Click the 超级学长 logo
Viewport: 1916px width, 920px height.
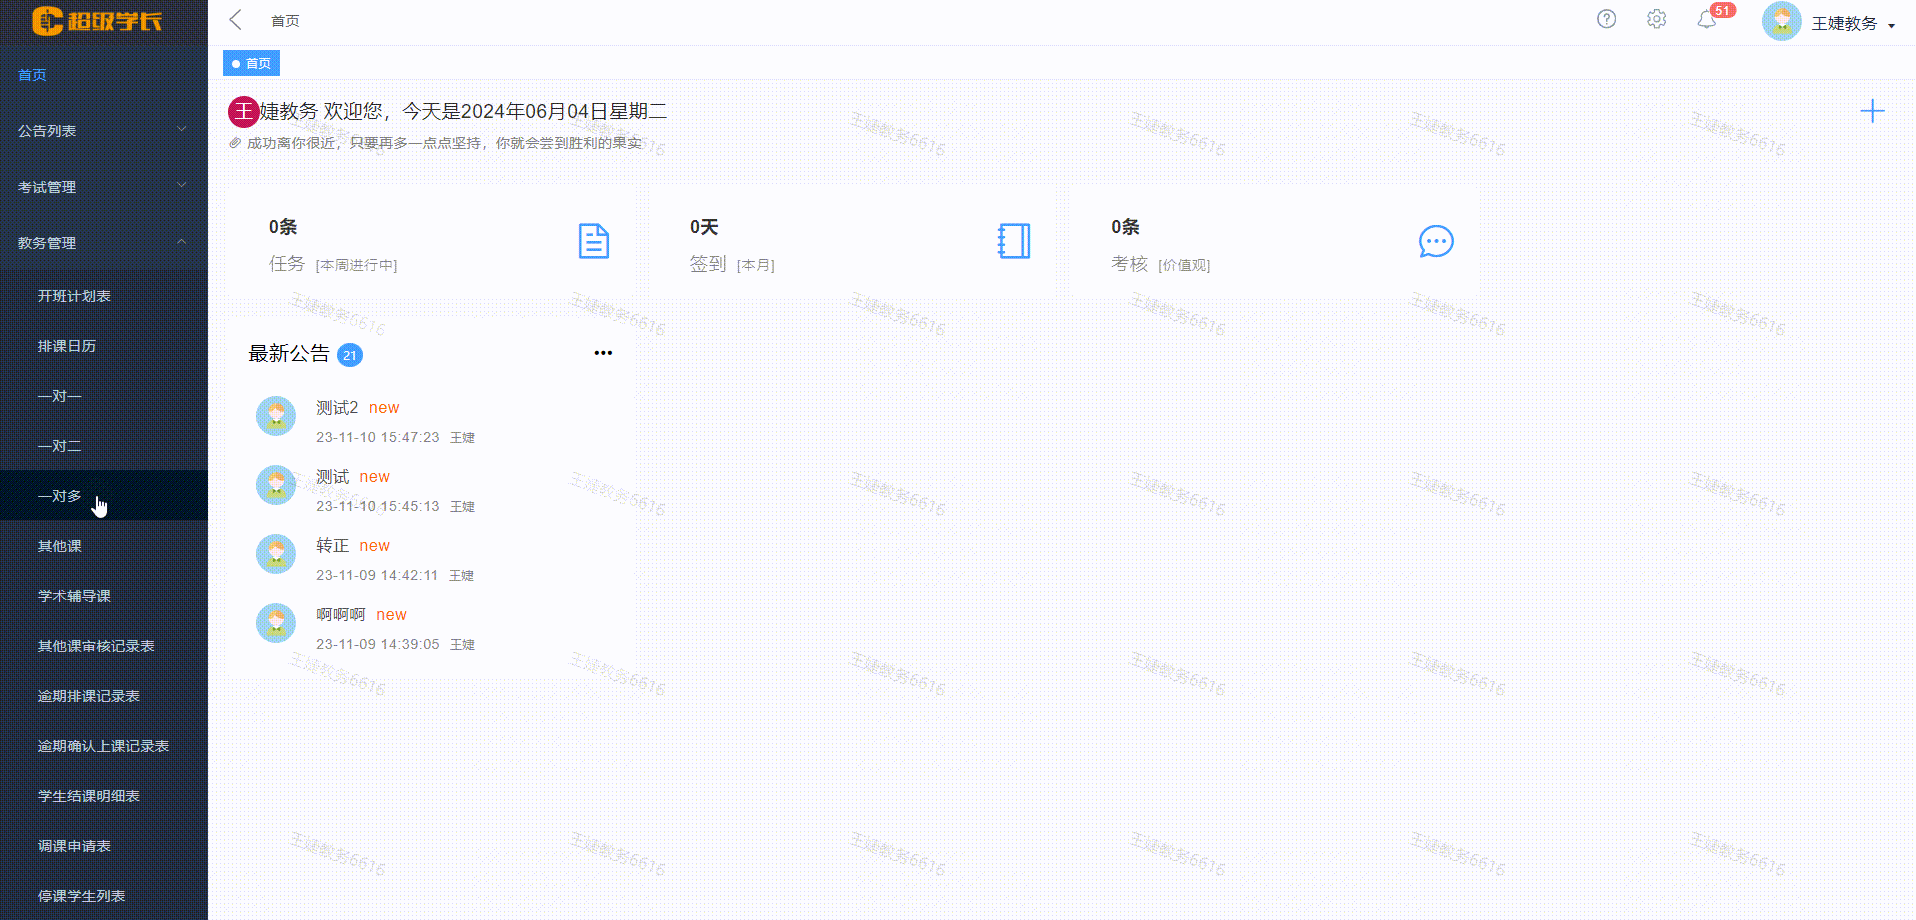pyautogui.click(x=95, y=21)
